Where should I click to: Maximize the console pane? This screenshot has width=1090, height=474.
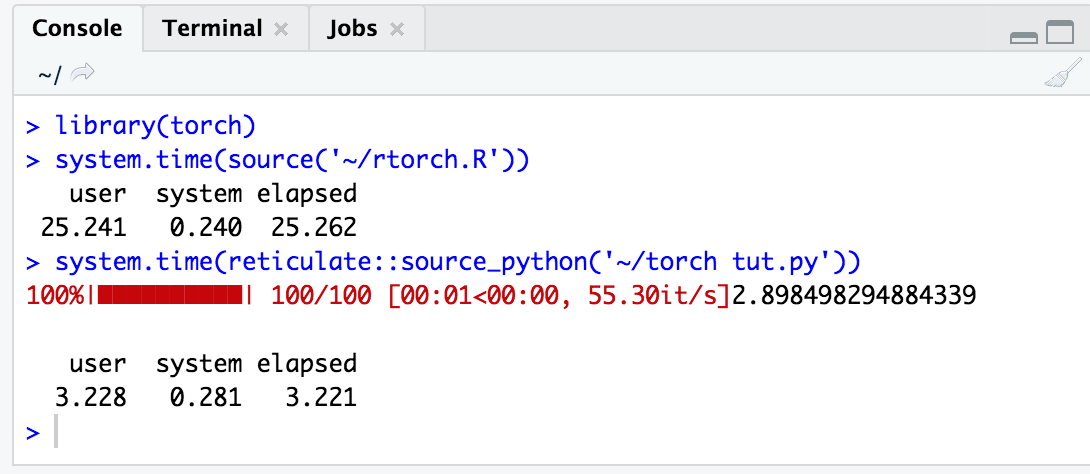[1060, 32]
